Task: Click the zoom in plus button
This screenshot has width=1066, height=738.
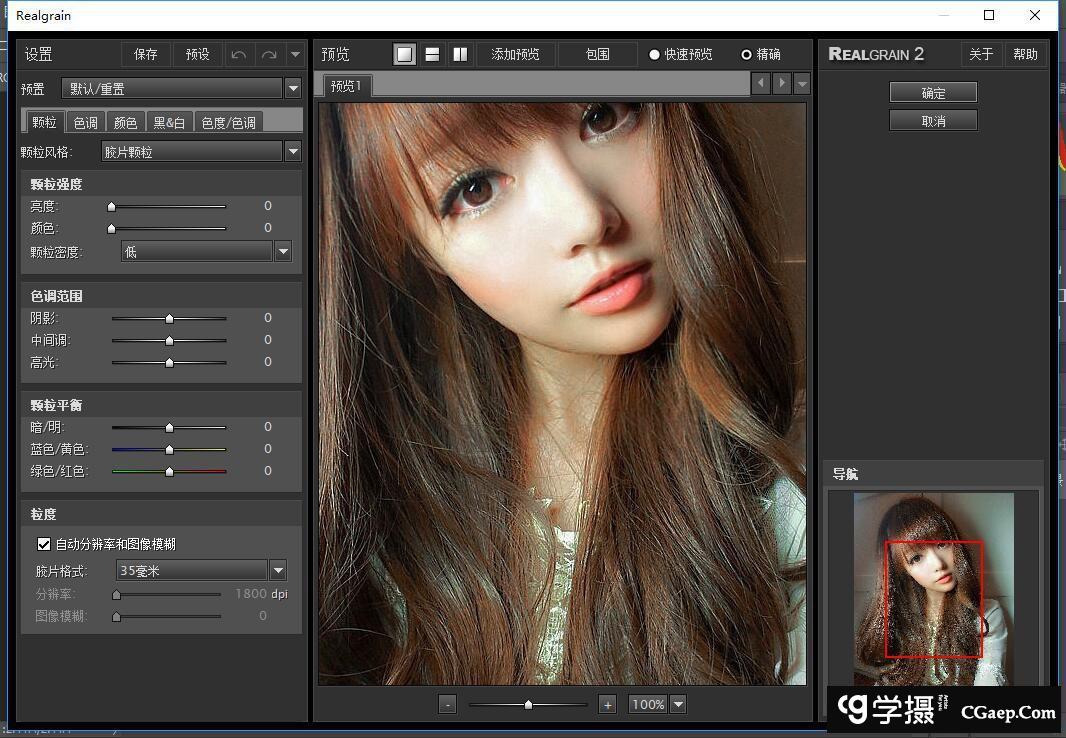Action: [x=607, y=704]
